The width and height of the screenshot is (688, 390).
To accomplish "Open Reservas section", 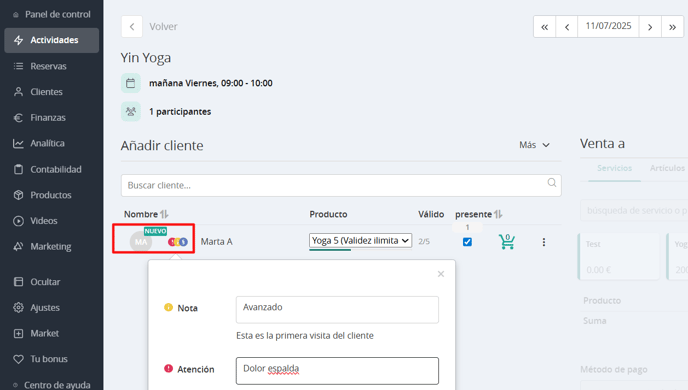I will pos(48,66).
